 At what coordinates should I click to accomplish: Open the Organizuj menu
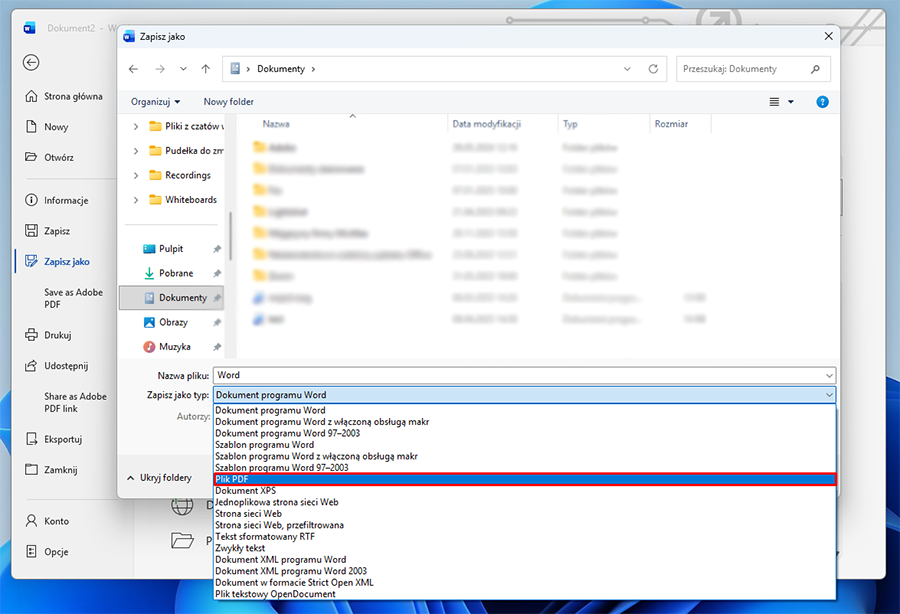pyautogui.click(x=155, y=102)
